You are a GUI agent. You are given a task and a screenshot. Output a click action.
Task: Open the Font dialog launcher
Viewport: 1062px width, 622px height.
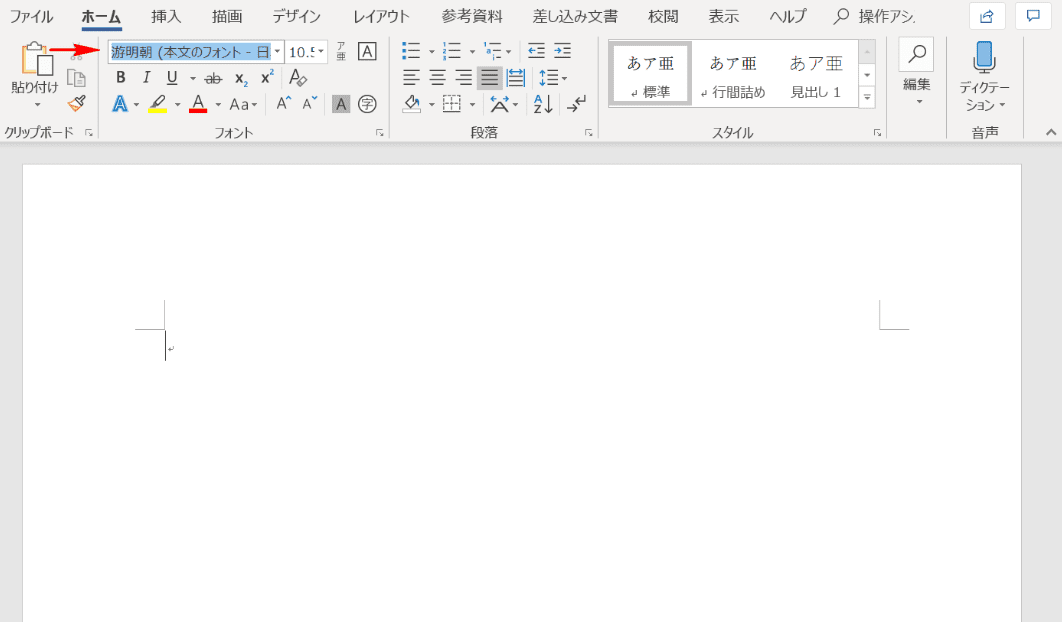380,133
